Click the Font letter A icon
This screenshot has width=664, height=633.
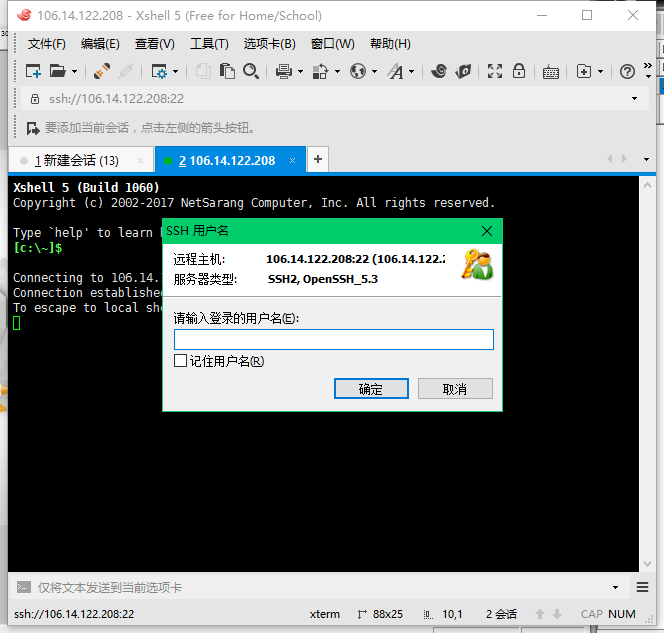(x=396, y=71)
